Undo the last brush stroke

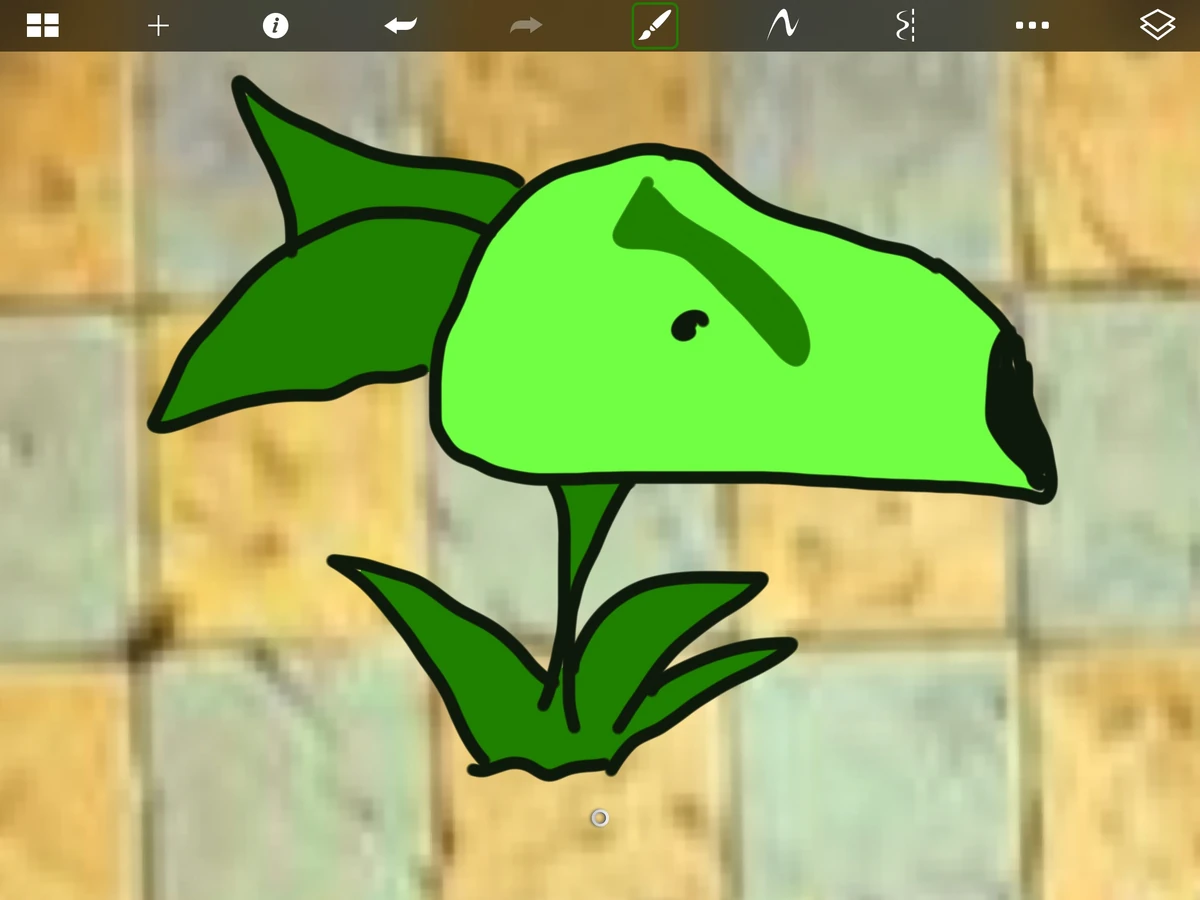[399, 25]
